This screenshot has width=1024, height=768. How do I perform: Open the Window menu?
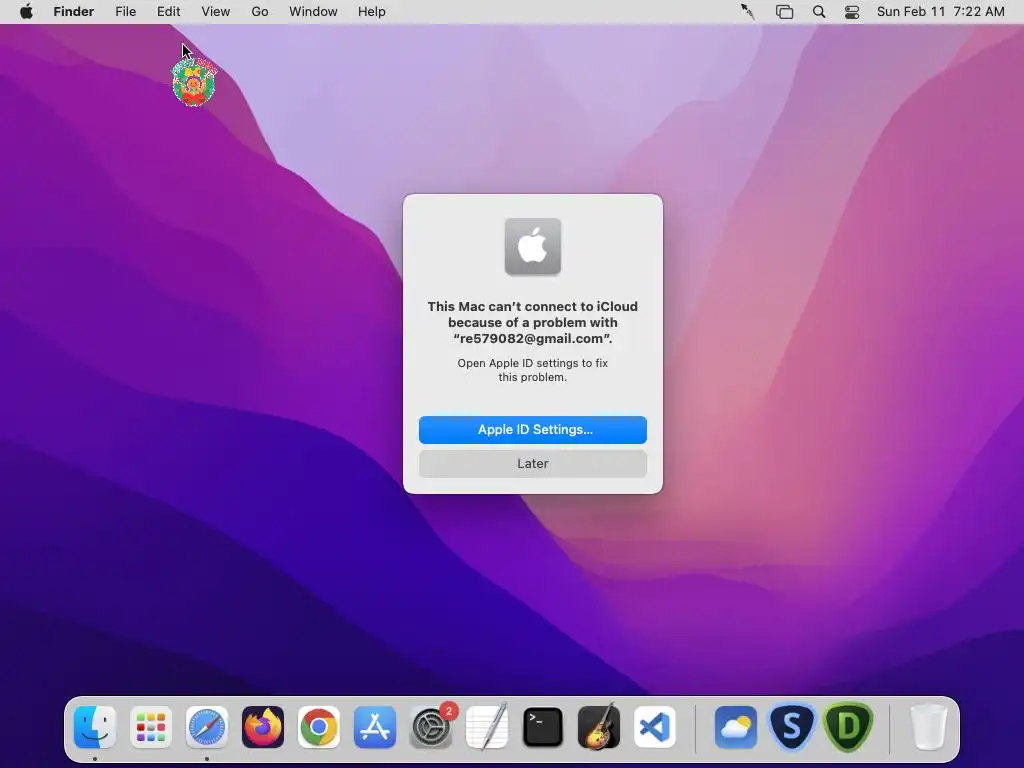tap(313, 12)
